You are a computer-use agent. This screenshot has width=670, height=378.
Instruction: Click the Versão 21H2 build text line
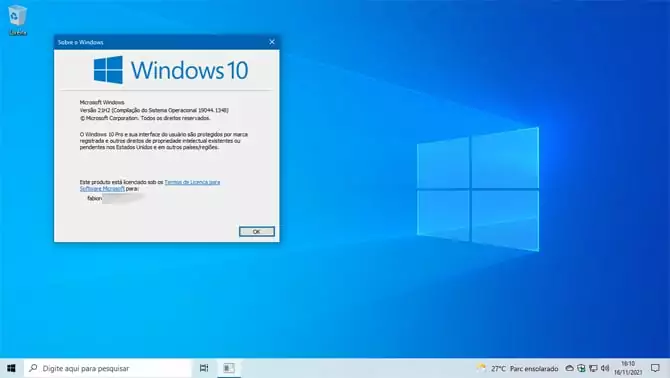tap(154, 110)
